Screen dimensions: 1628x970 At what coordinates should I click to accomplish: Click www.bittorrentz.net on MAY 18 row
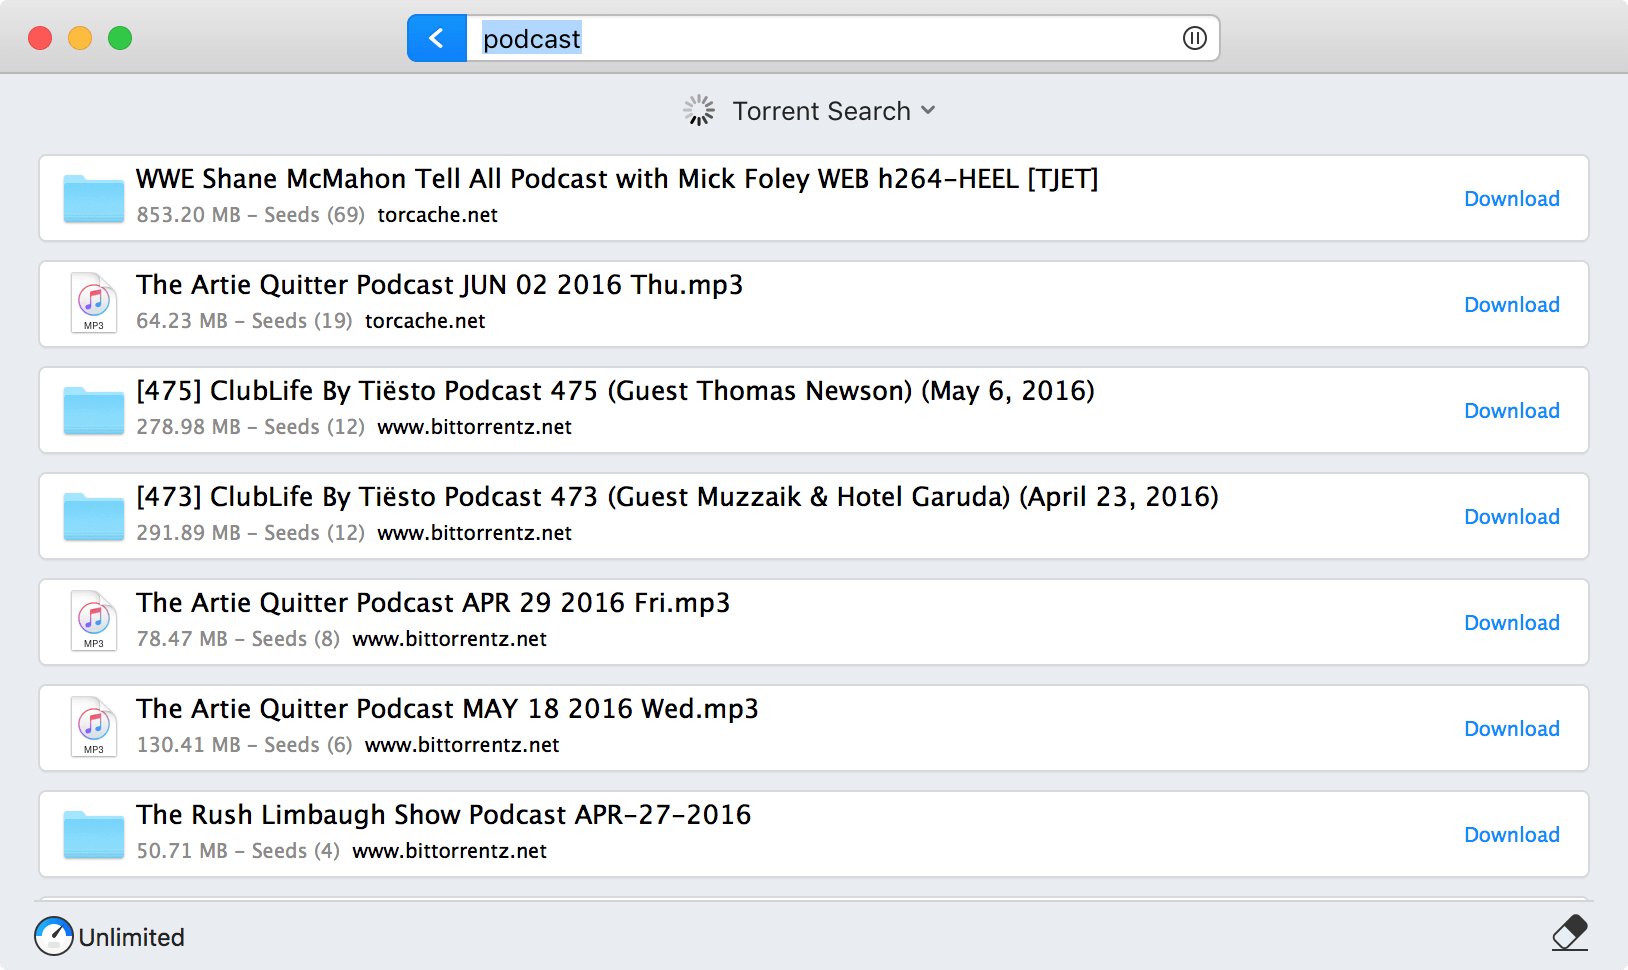[x=462, y=745]
